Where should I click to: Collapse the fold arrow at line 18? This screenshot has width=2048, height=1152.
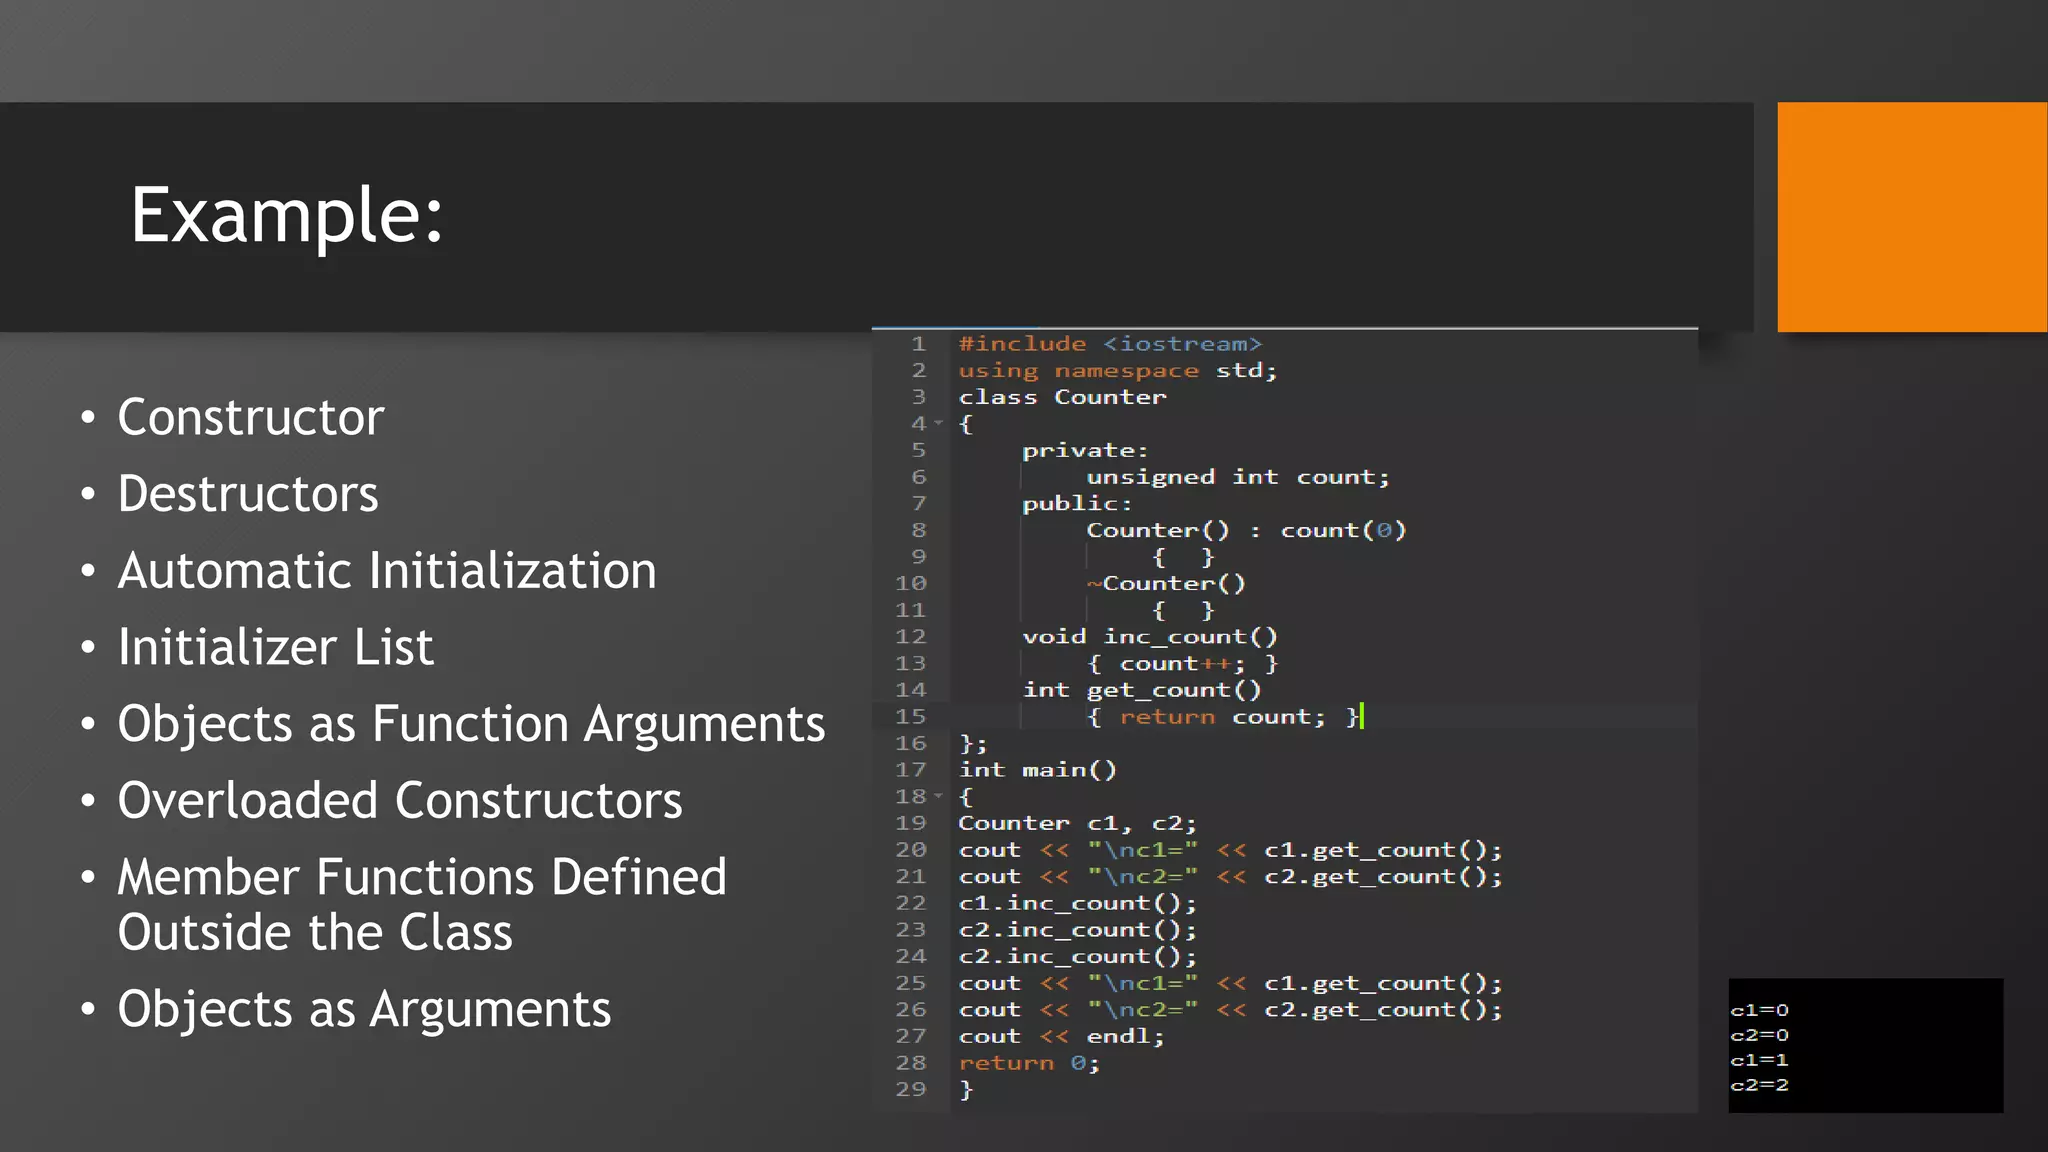(x=938, y=797)
